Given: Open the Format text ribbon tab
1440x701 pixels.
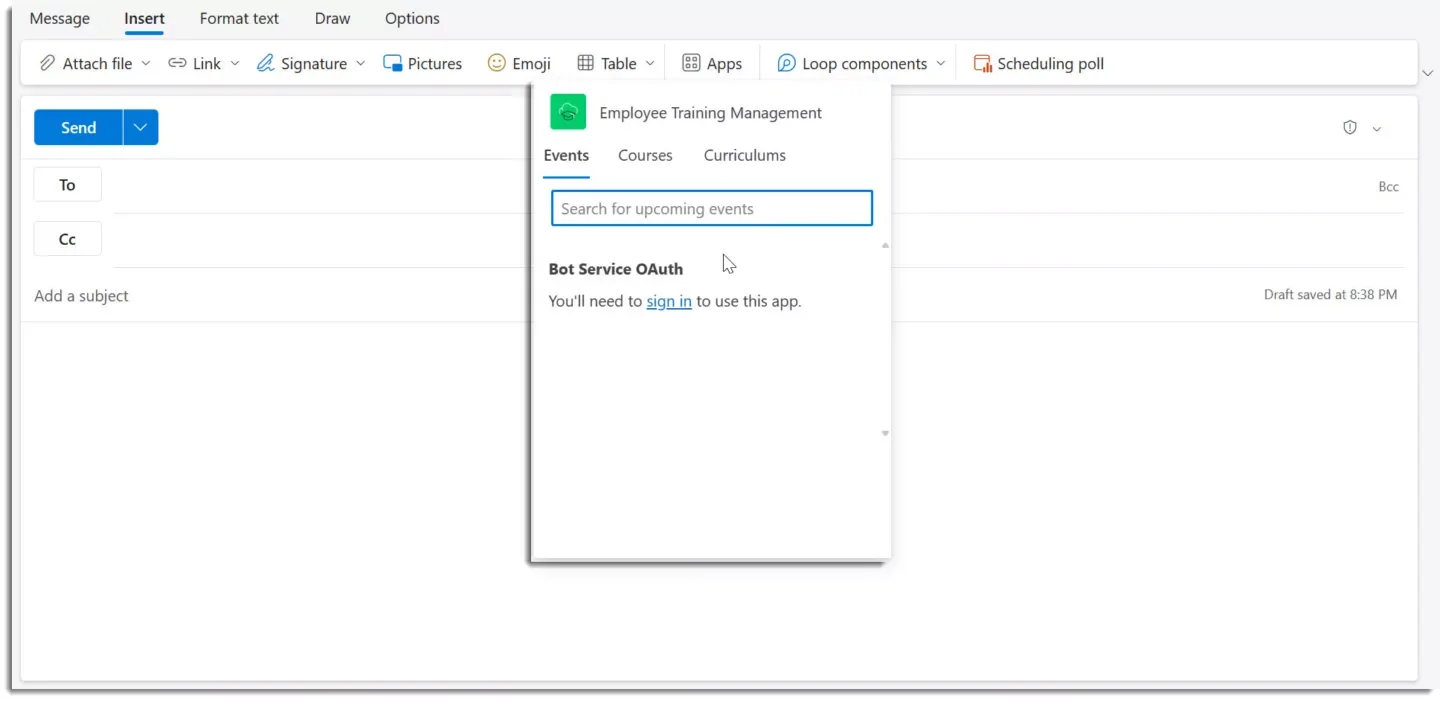Looking at the screenshot, I should (x=239, y=18).
